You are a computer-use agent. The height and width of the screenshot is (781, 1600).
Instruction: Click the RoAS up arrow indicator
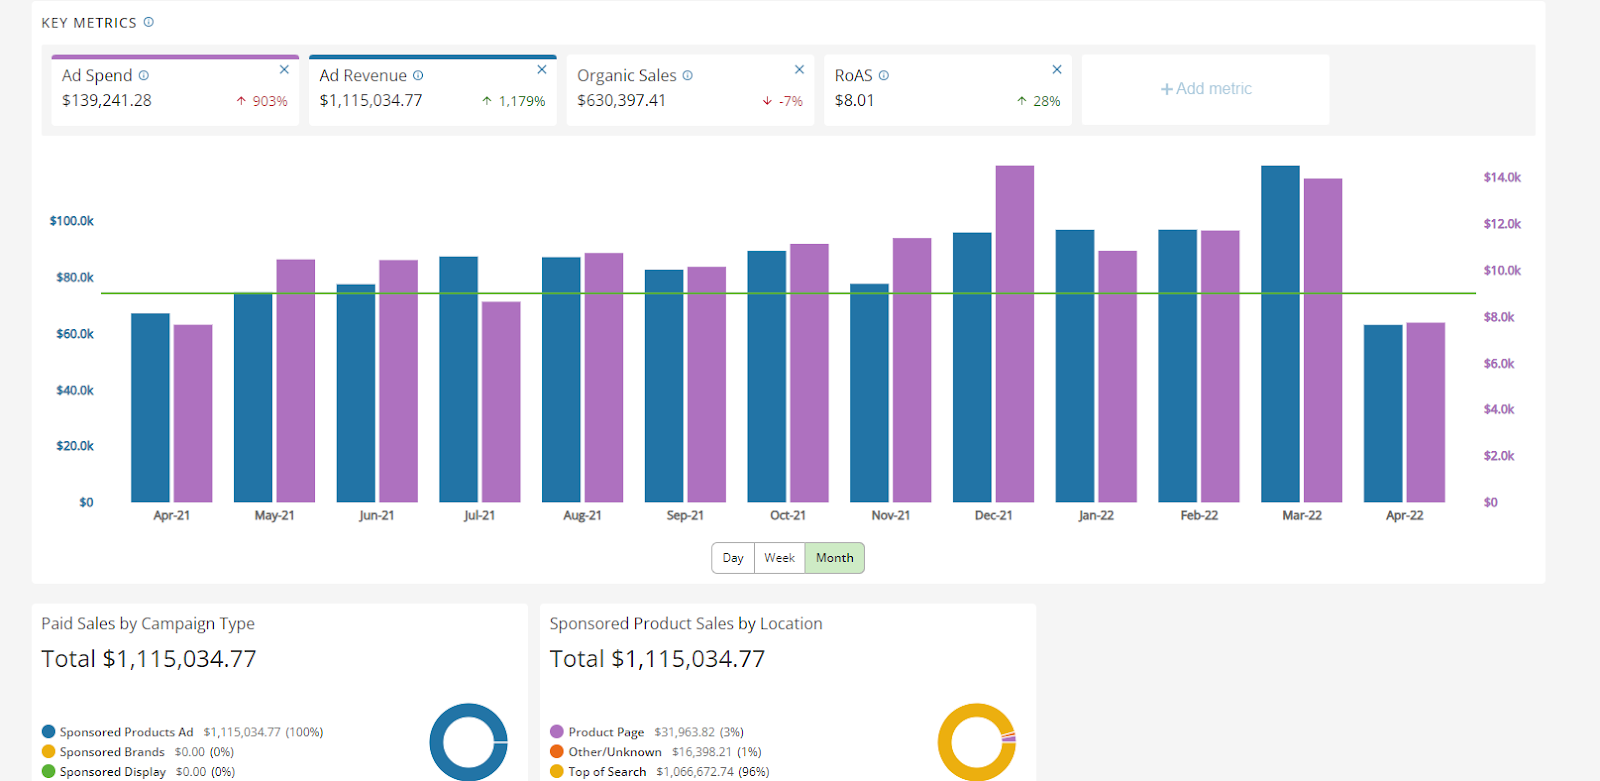[x=1022, y=101]
